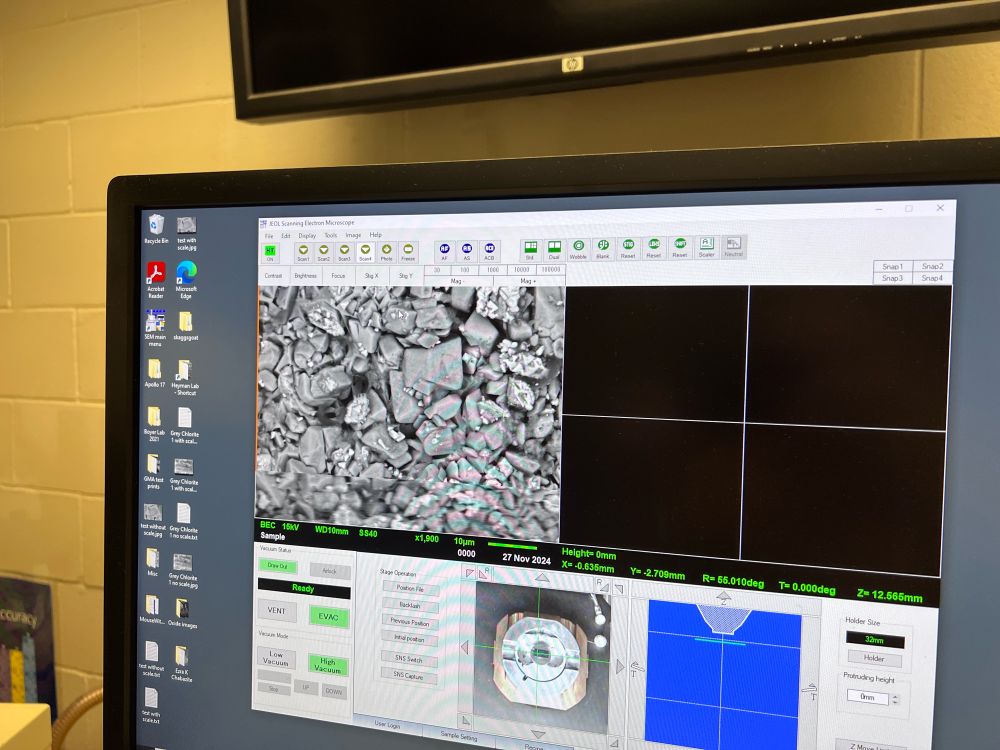
Task: Click the Neutral toolbar icon
Action: pyautogui.click(x=733, y=247)
